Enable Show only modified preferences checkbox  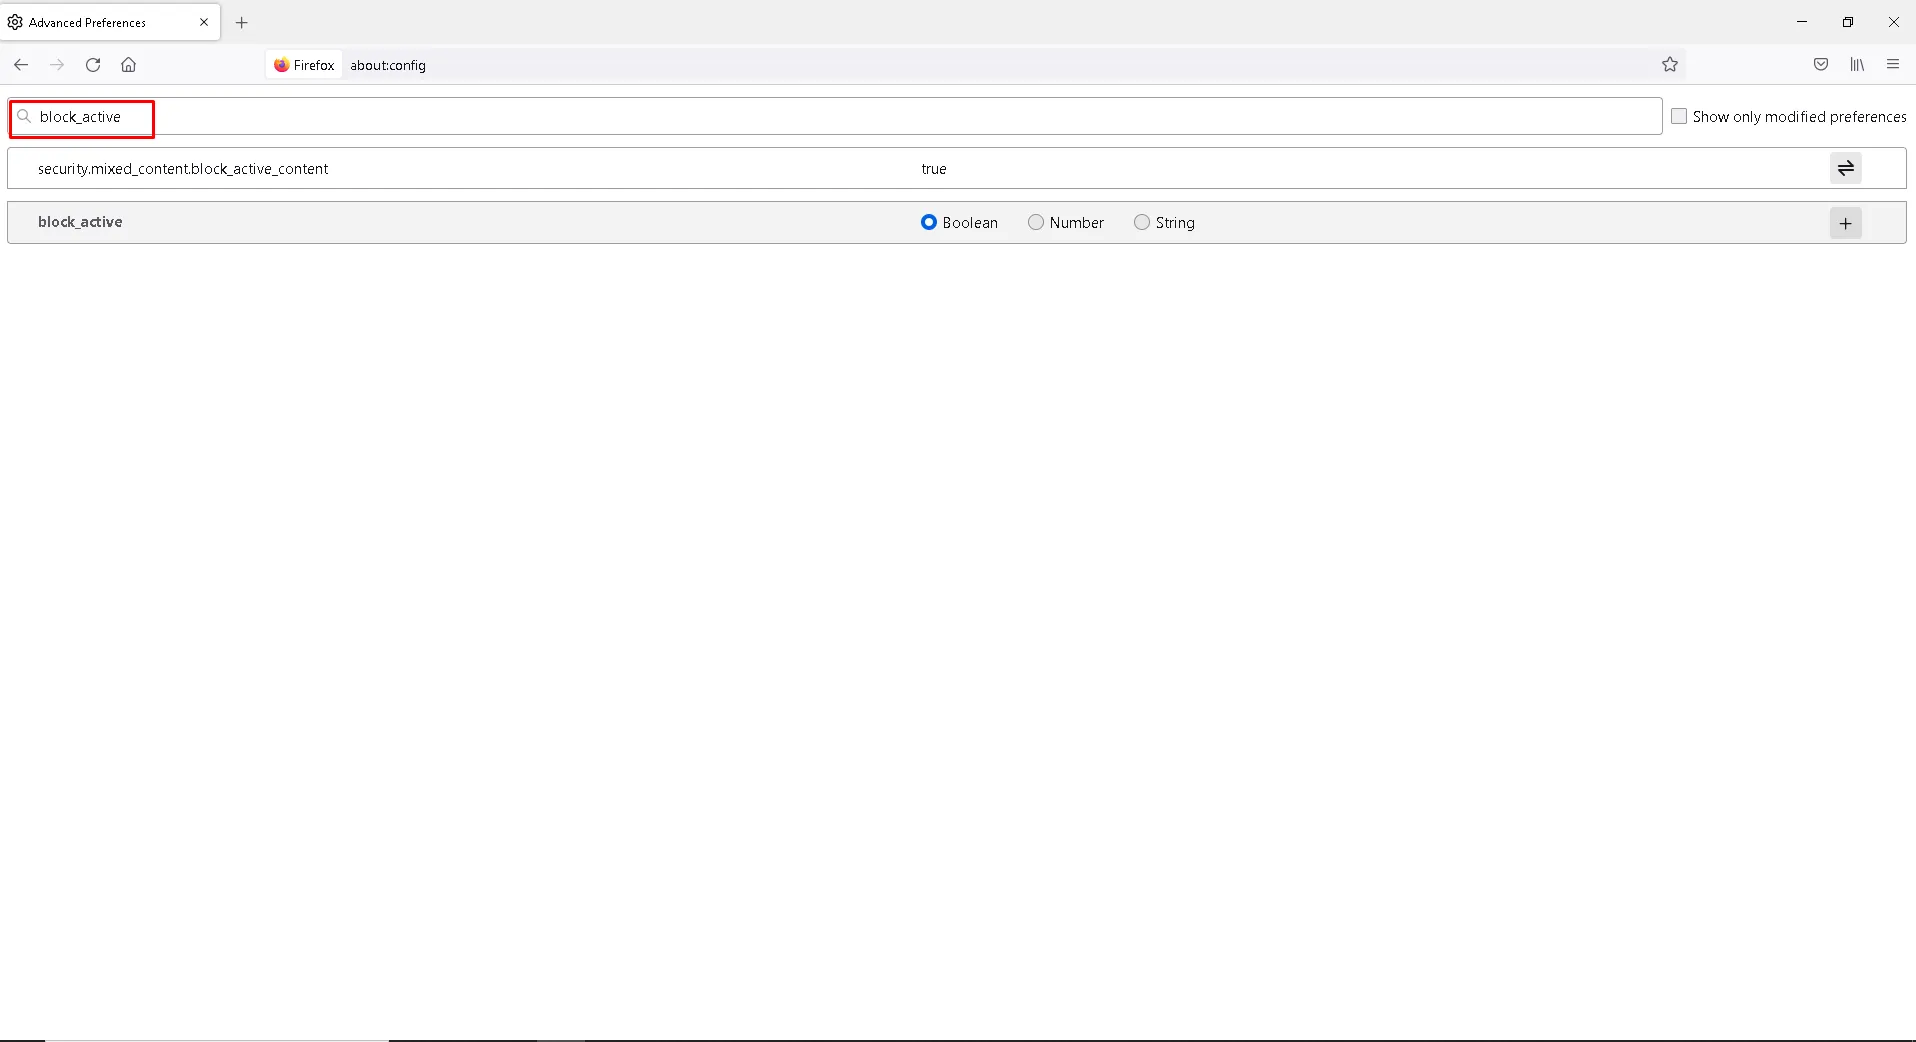pyautogui.click(x=1679, y=116)
